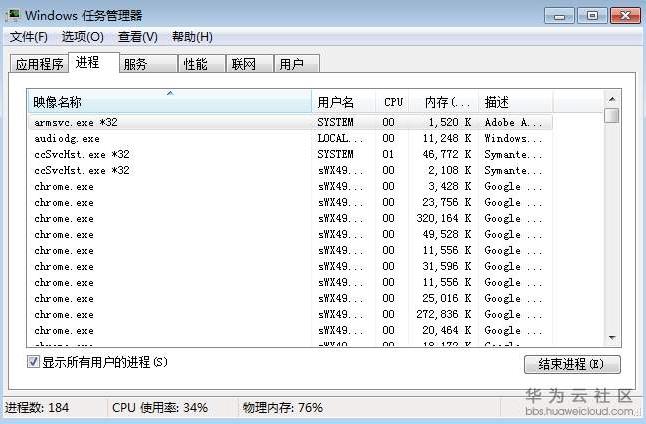Click the Windows... description cell
Screen dimensions: 646x424
[x=513, y=138]
